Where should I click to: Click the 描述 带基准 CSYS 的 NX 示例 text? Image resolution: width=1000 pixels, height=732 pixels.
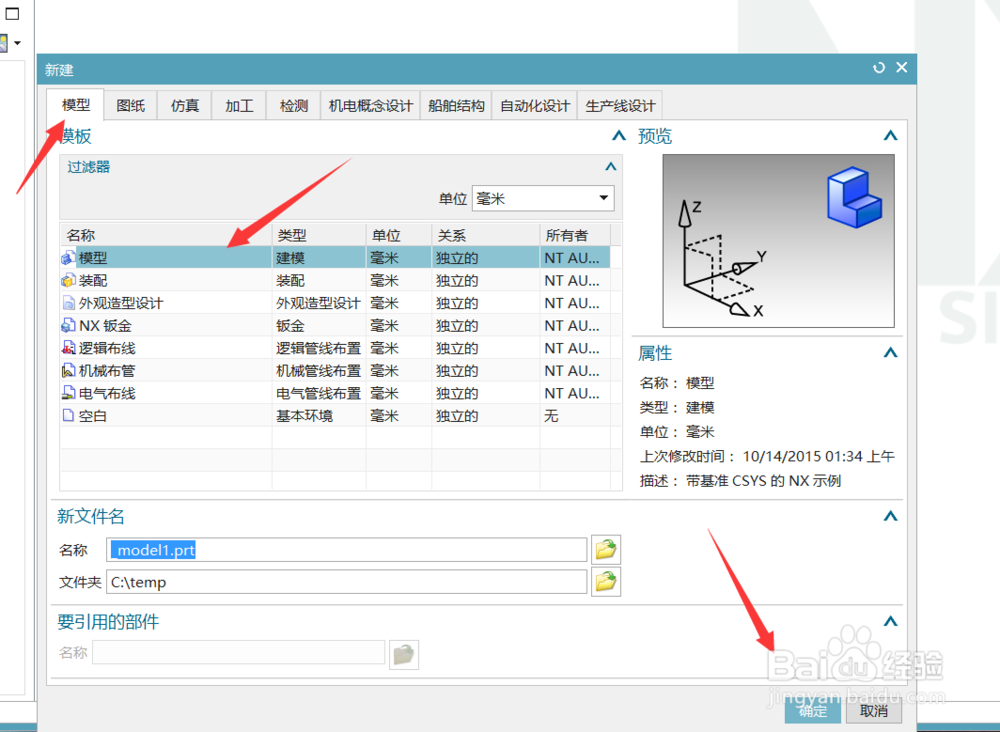pyautogui.click(x=740, y=481)
